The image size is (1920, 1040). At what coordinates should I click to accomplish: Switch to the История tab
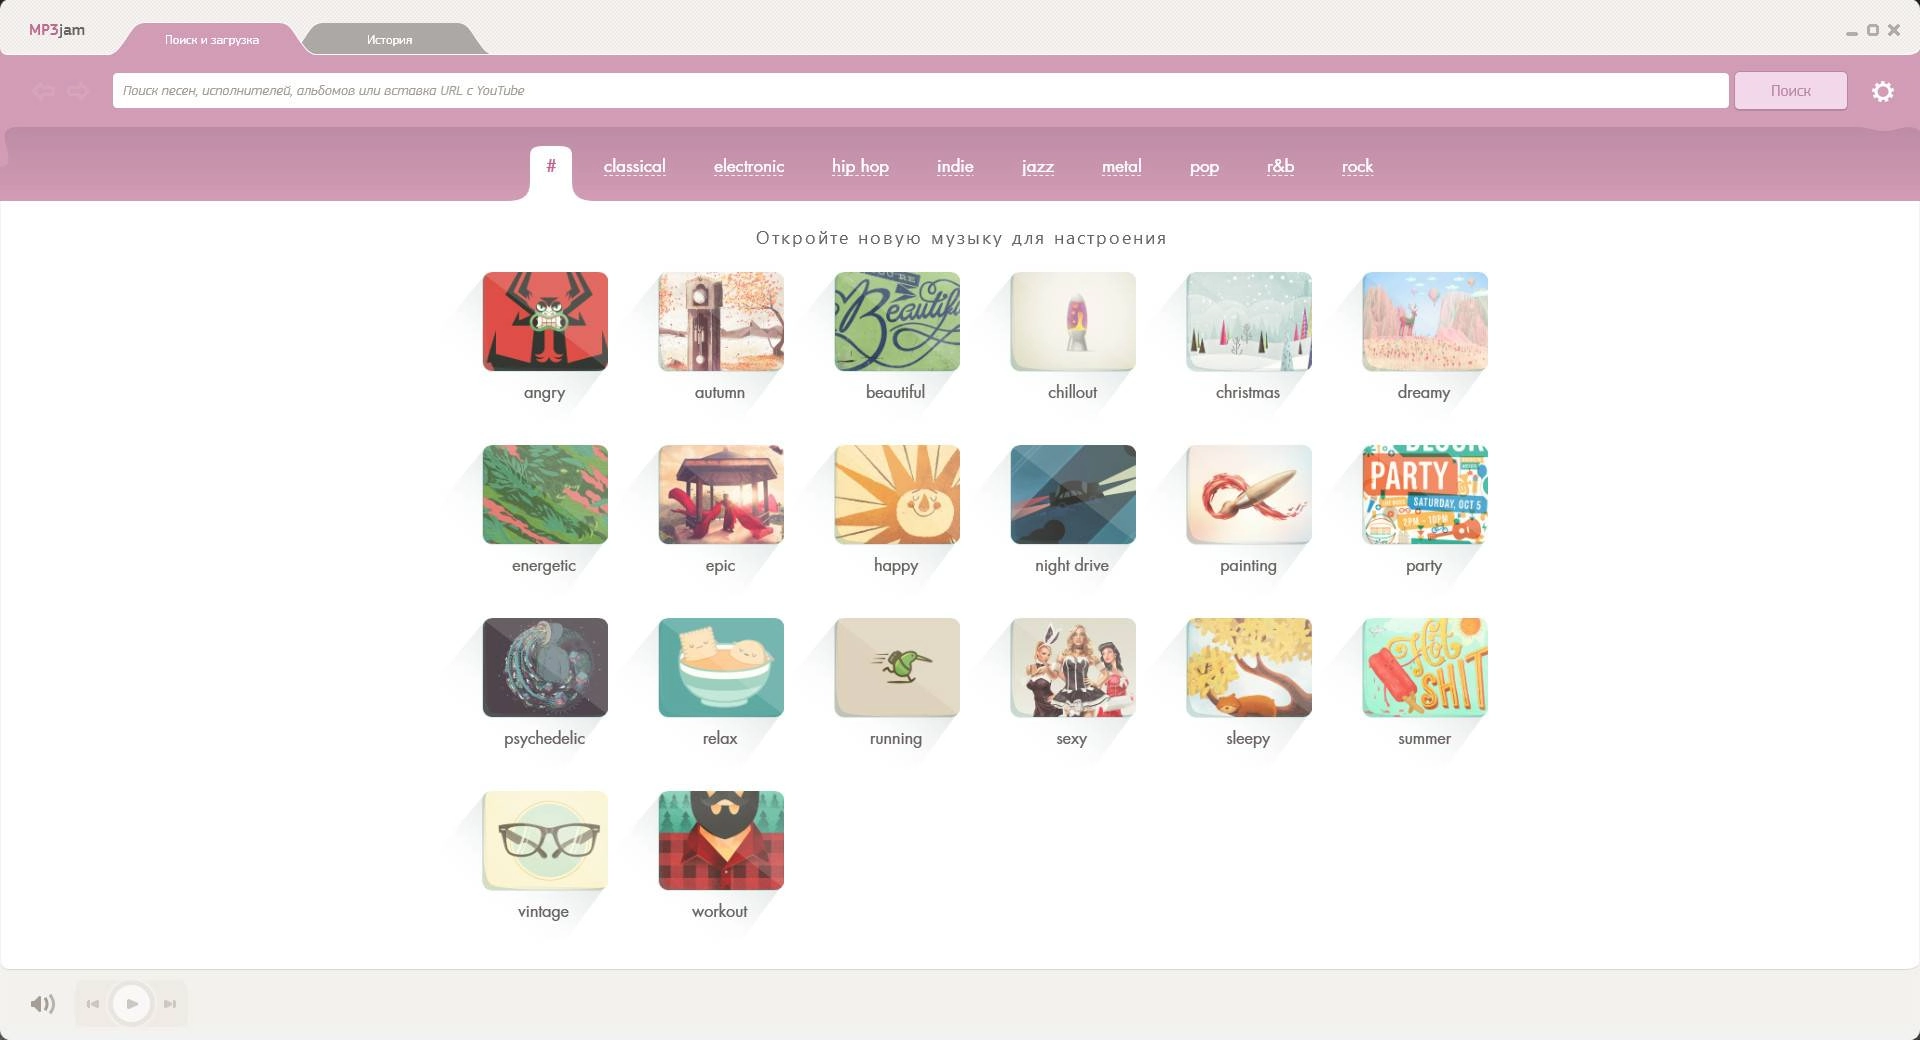point(390,40)
